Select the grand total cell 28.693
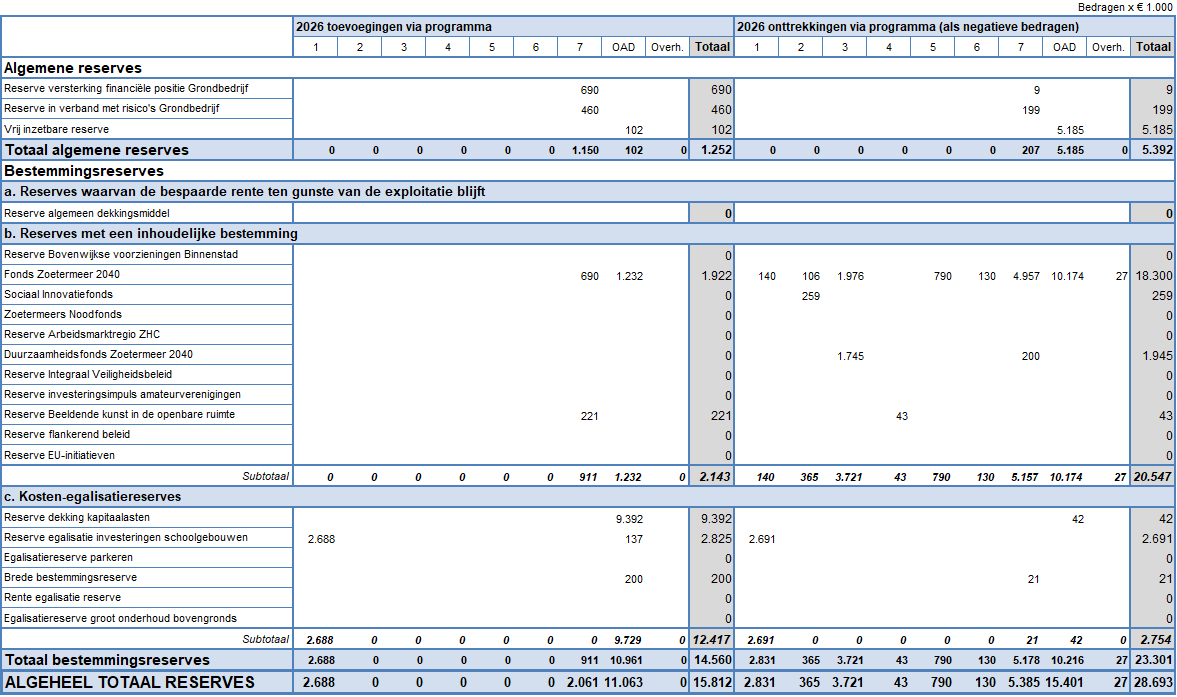This screenshot has width=1177, height=697. click(1153, 683)
